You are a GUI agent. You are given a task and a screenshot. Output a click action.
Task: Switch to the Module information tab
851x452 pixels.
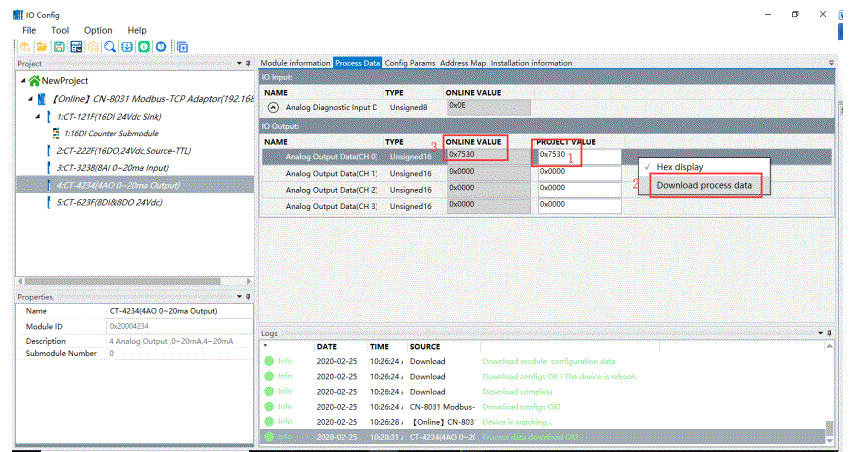pos(296,63)
